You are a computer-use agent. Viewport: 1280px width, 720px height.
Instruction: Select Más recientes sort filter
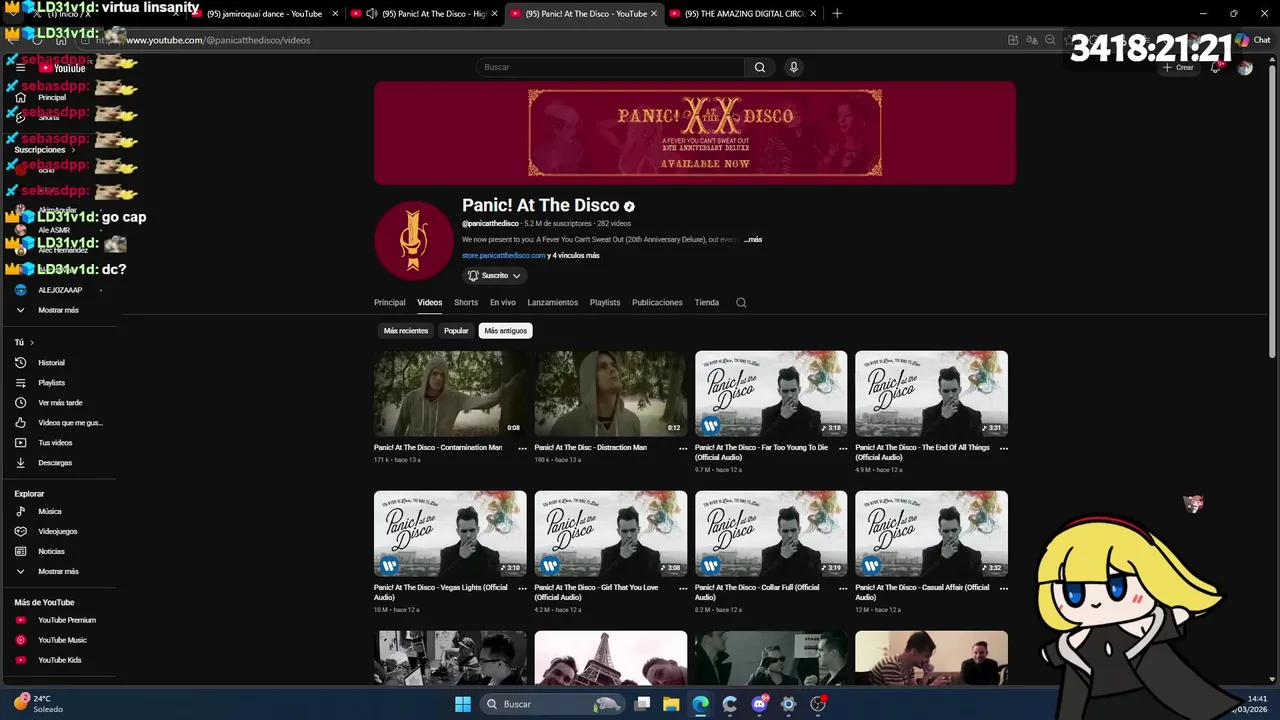click(406, 330)
